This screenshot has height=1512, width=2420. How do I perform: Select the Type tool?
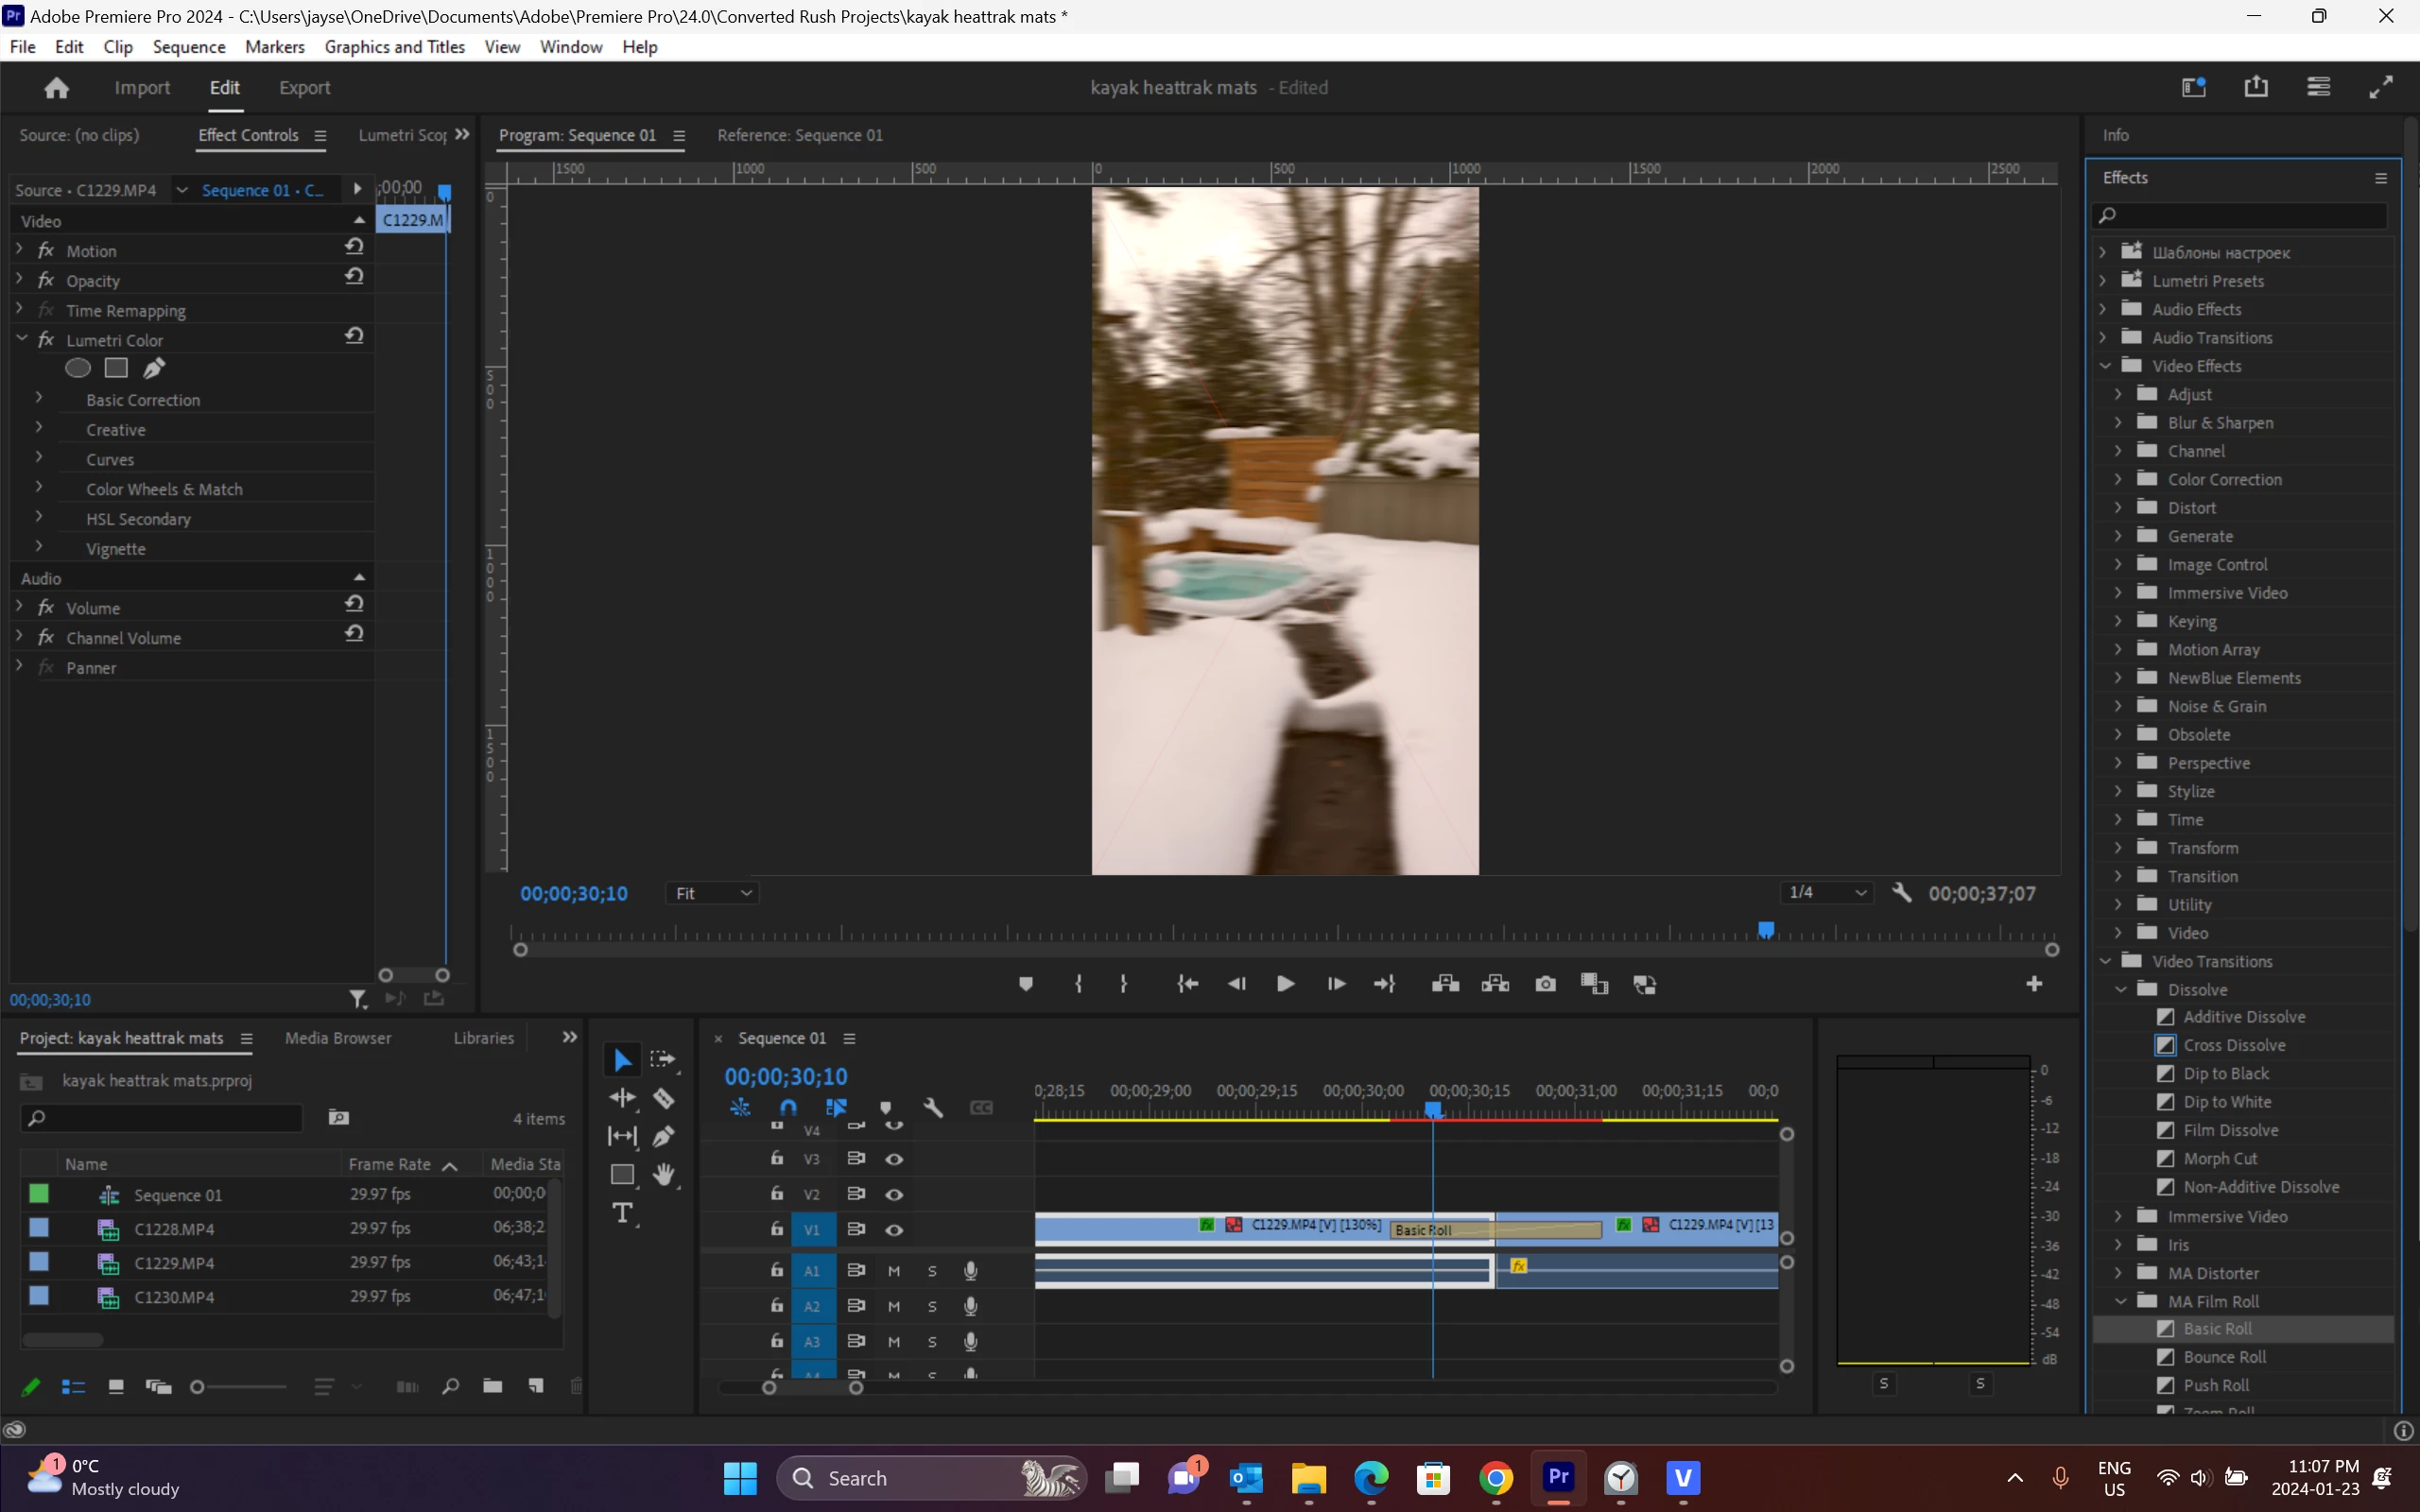[x=622, y=1213]
